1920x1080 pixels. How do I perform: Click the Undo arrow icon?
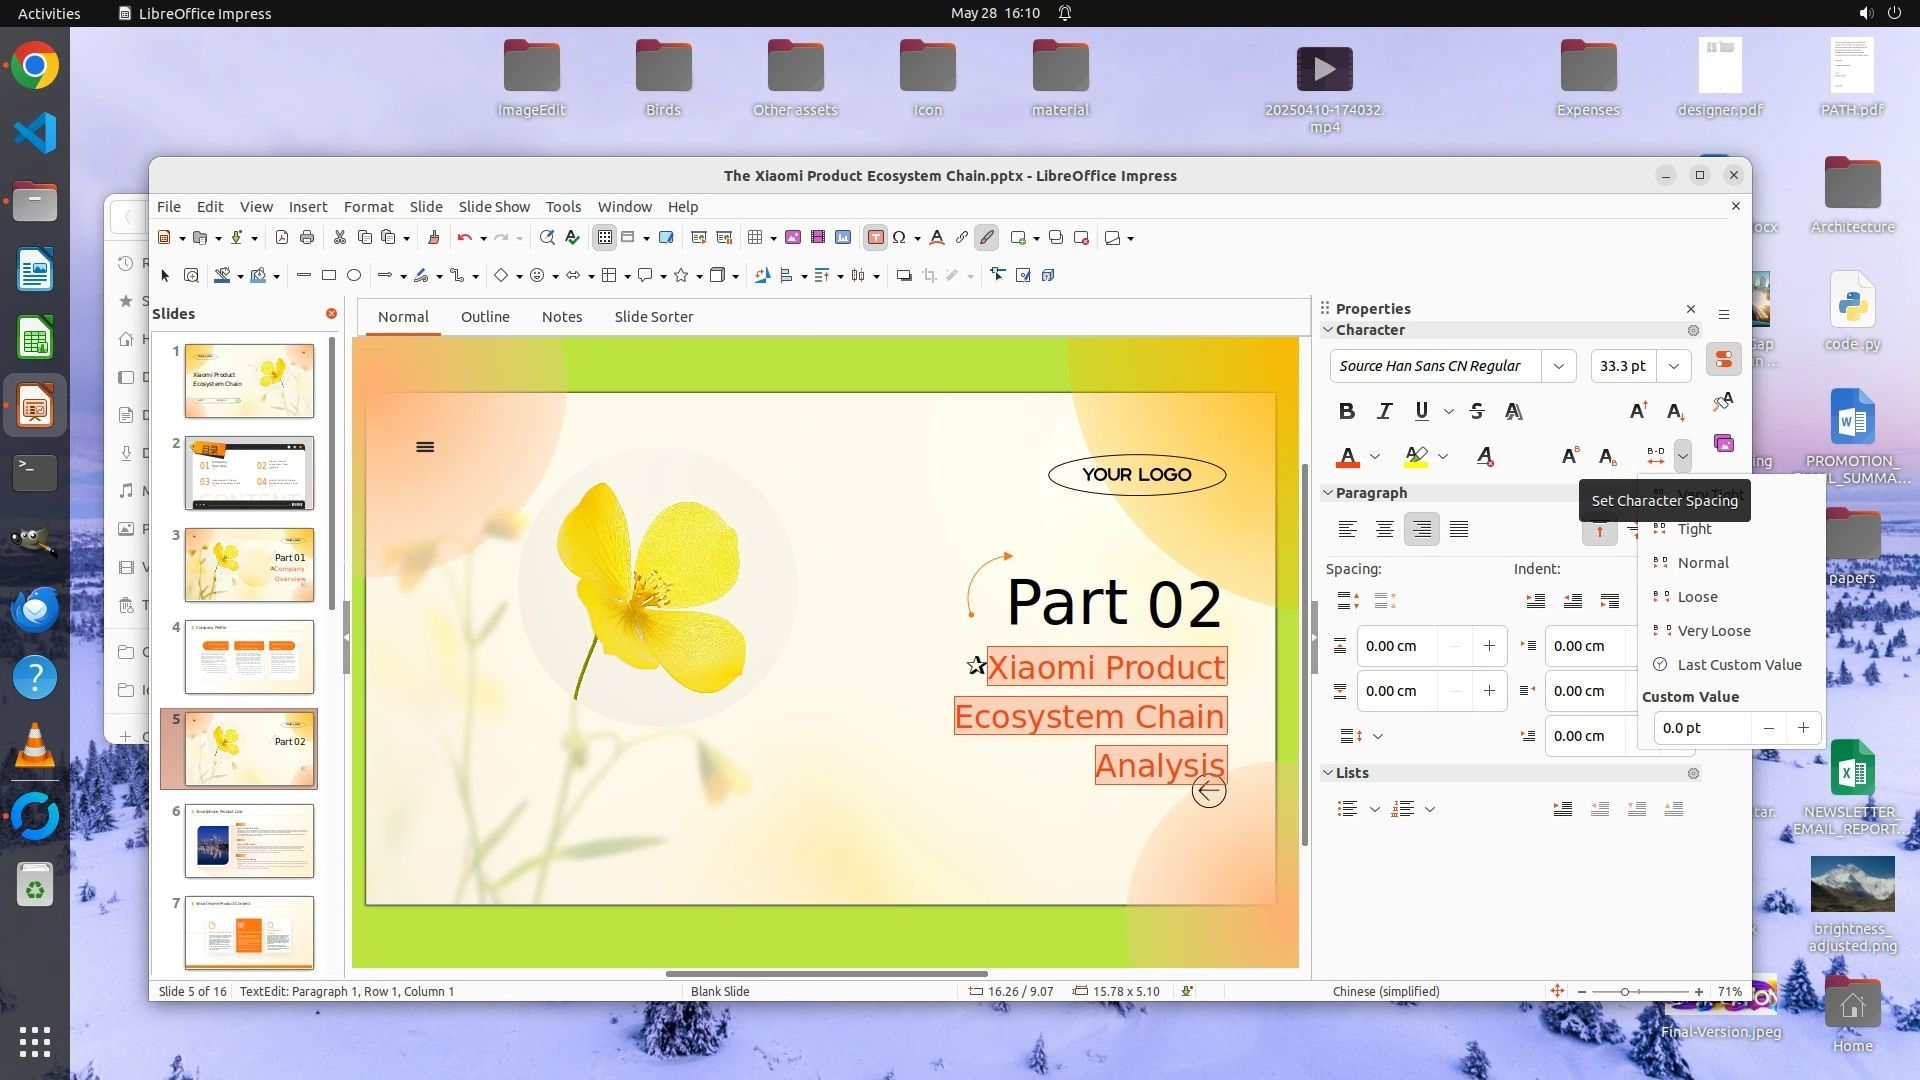[x=464, y=238]
